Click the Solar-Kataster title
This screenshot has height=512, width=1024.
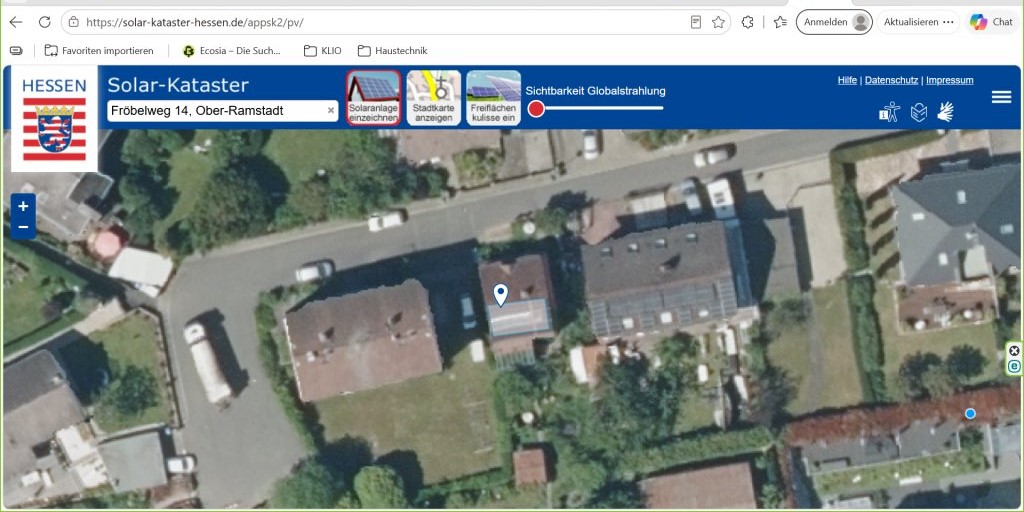tap(178, 85)
